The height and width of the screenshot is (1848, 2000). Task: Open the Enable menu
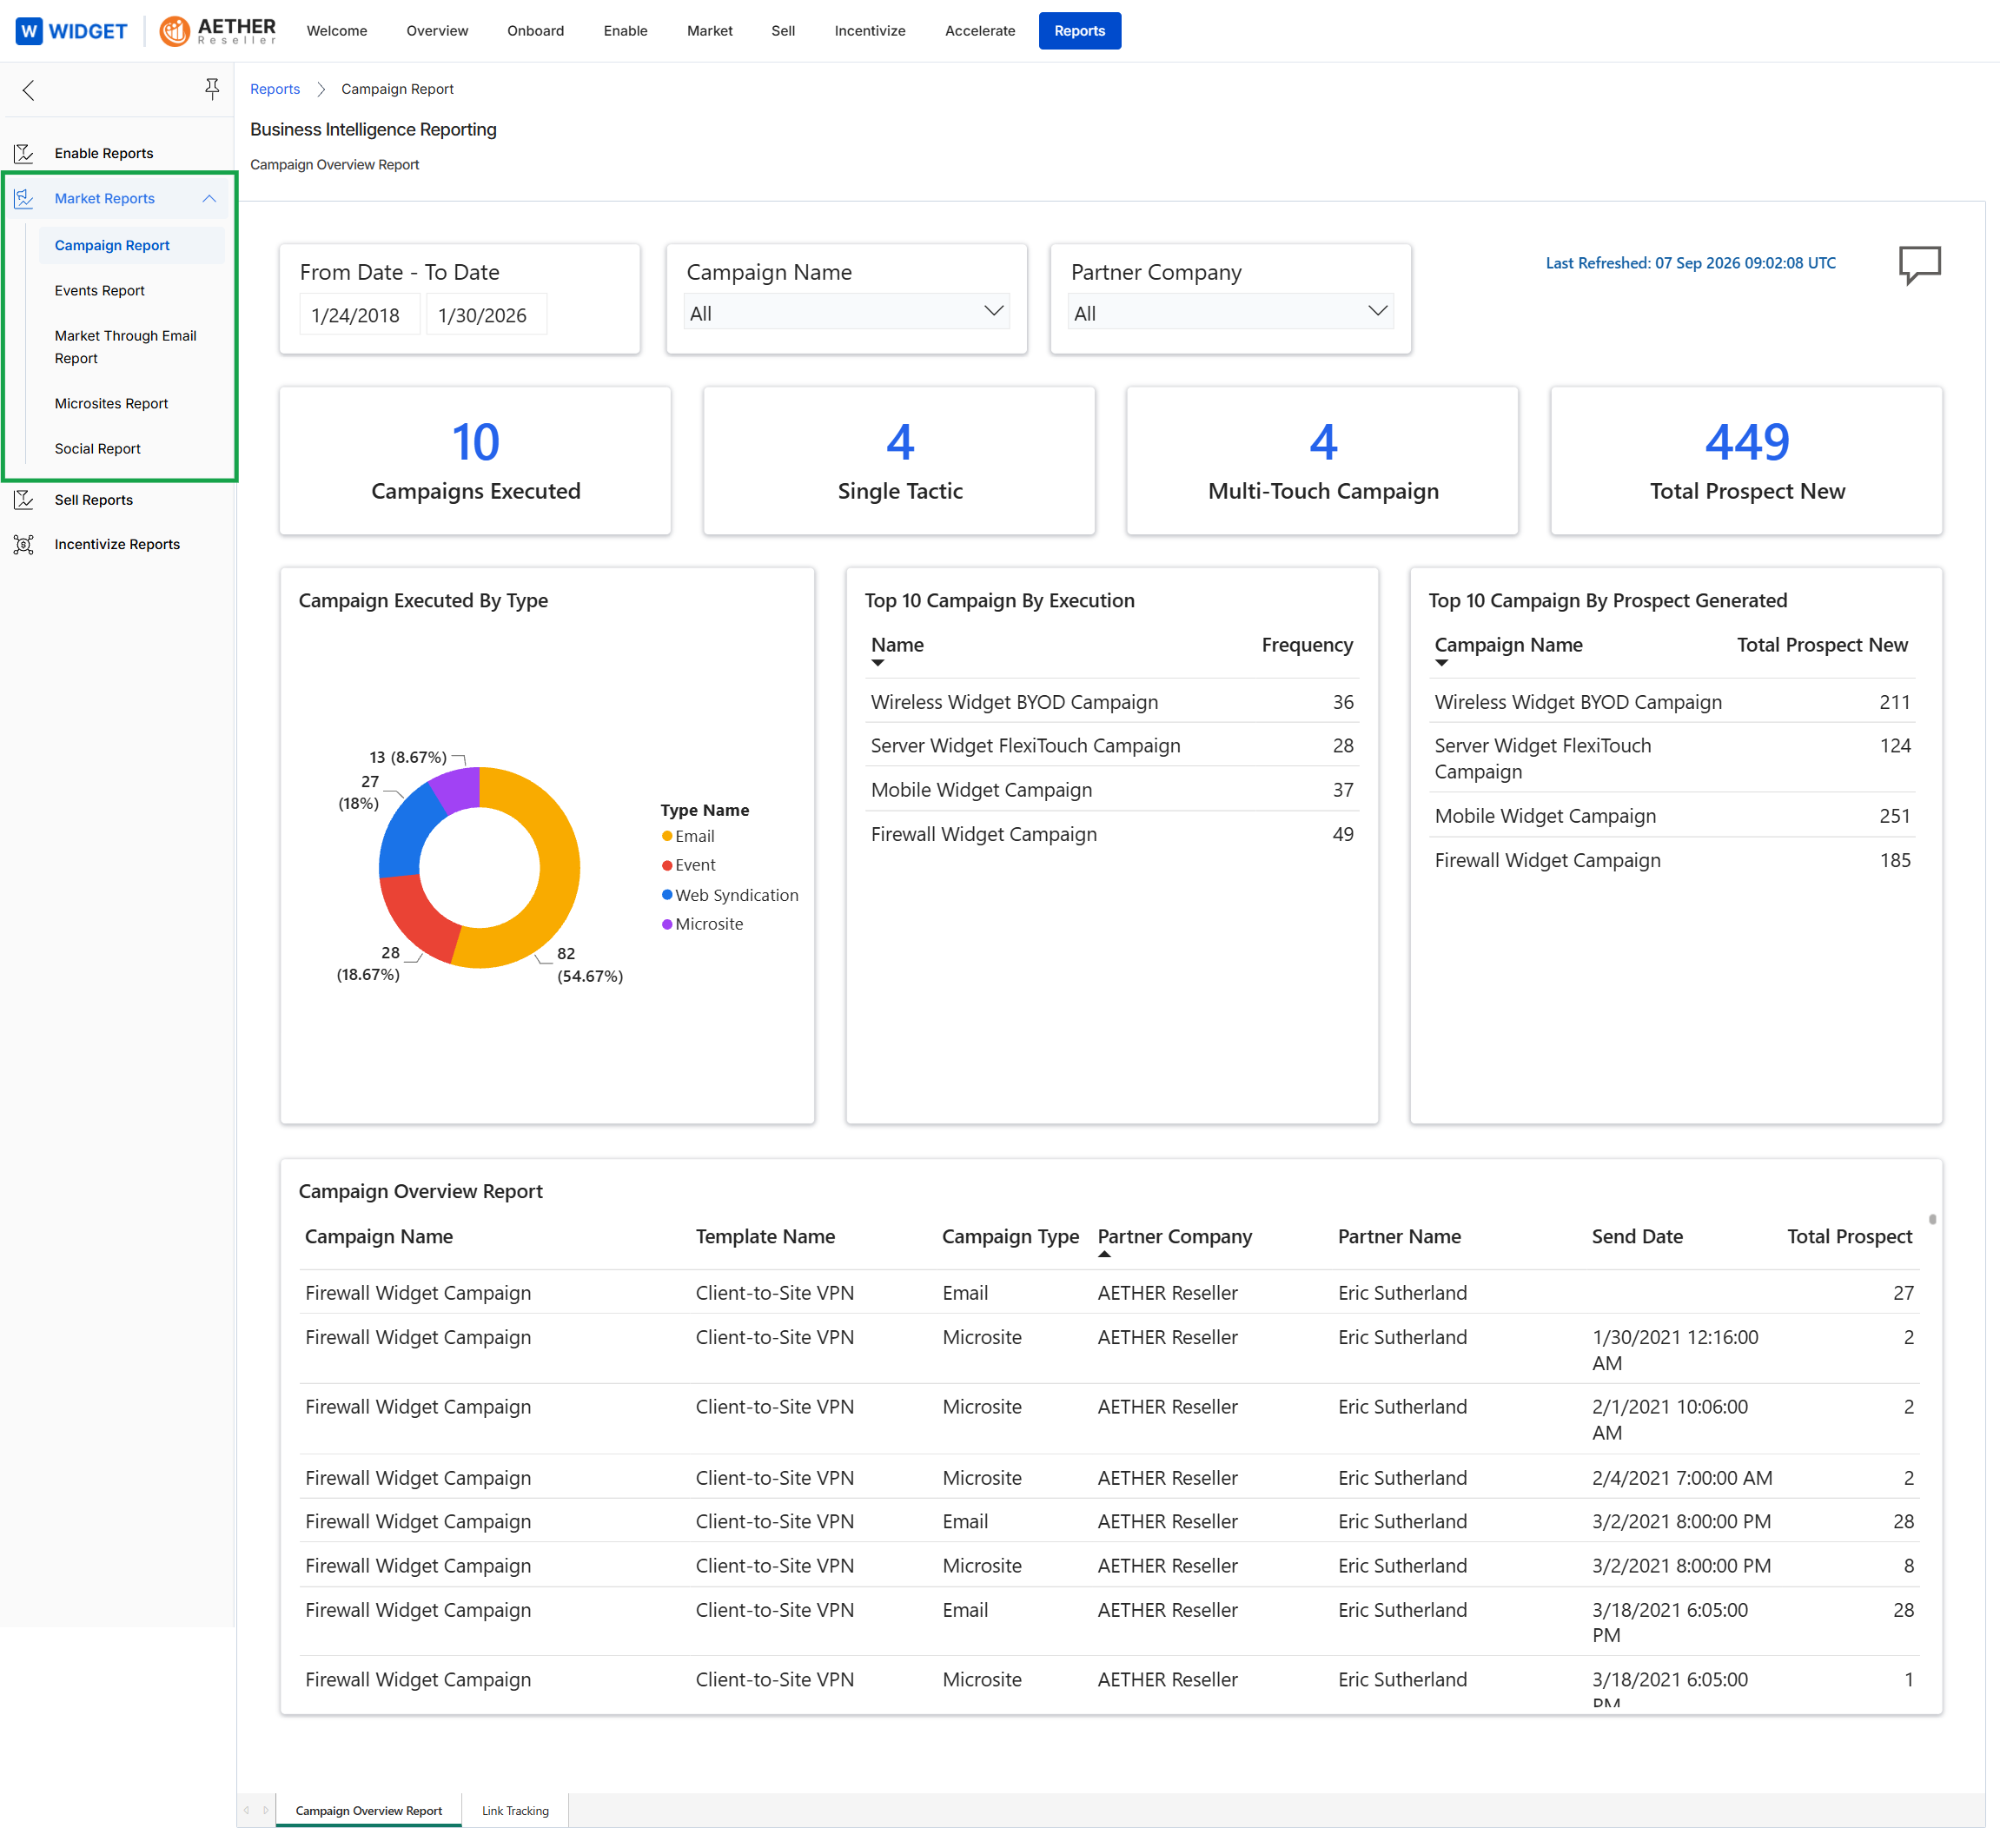625,31
